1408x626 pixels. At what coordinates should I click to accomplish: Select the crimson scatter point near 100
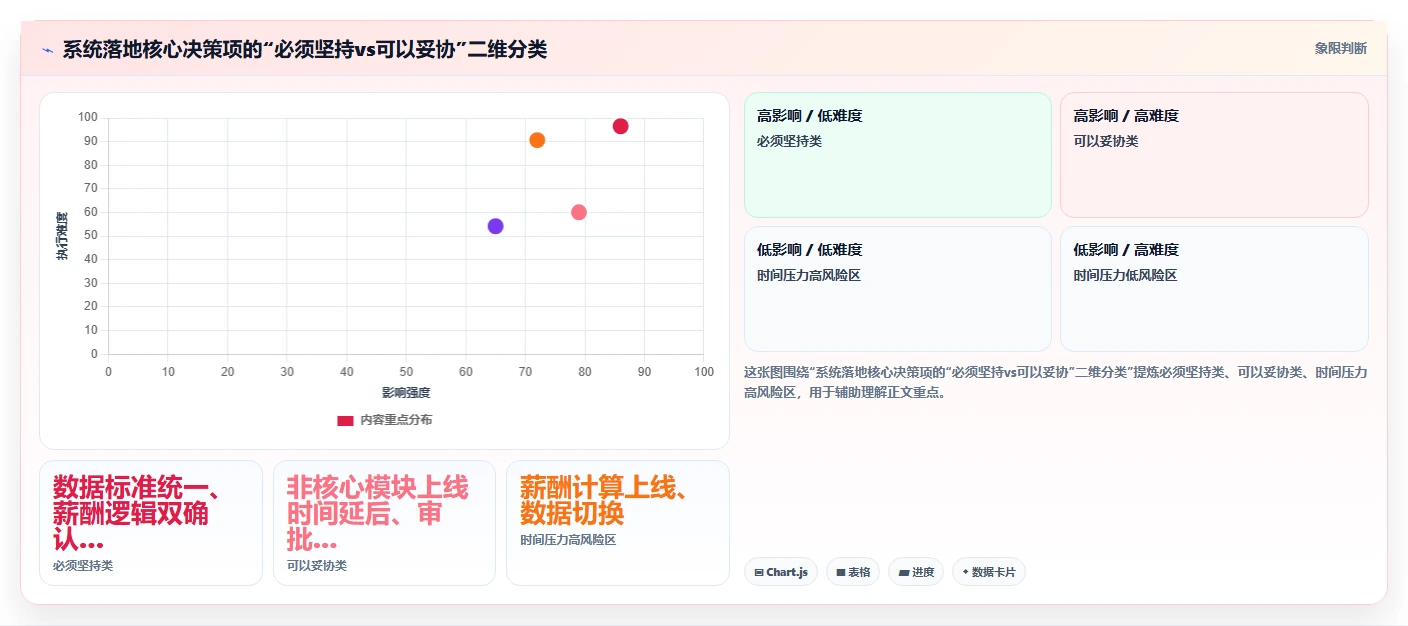click(x=620, y=126)
